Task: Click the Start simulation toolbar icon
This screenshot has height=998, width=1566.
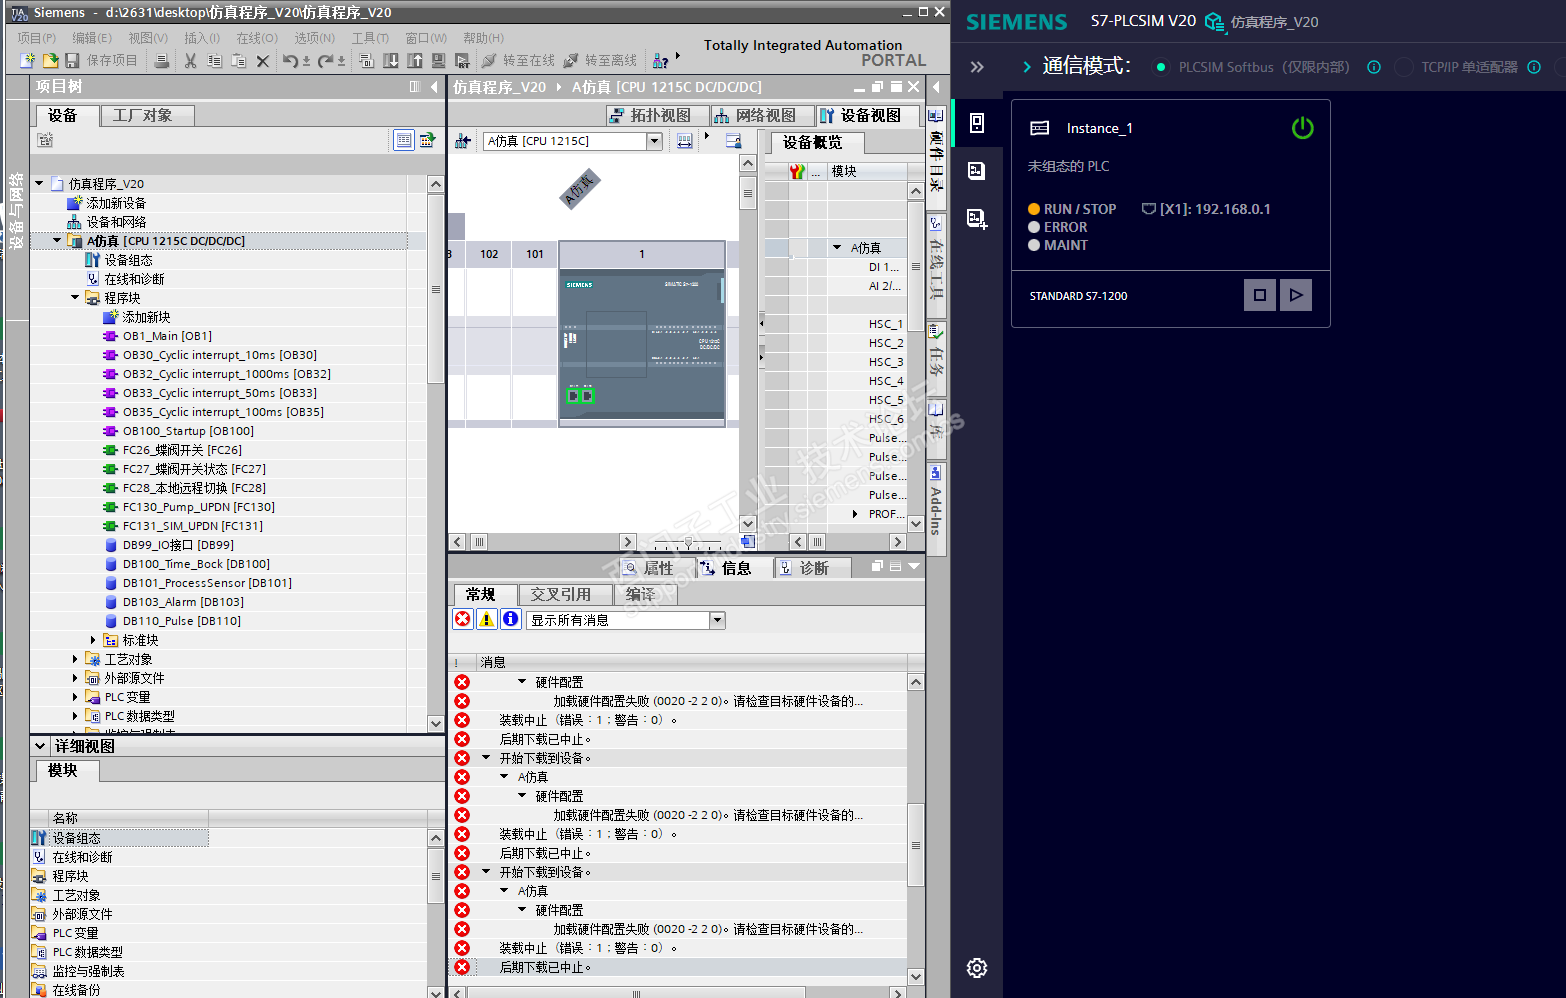Action: 438,61
